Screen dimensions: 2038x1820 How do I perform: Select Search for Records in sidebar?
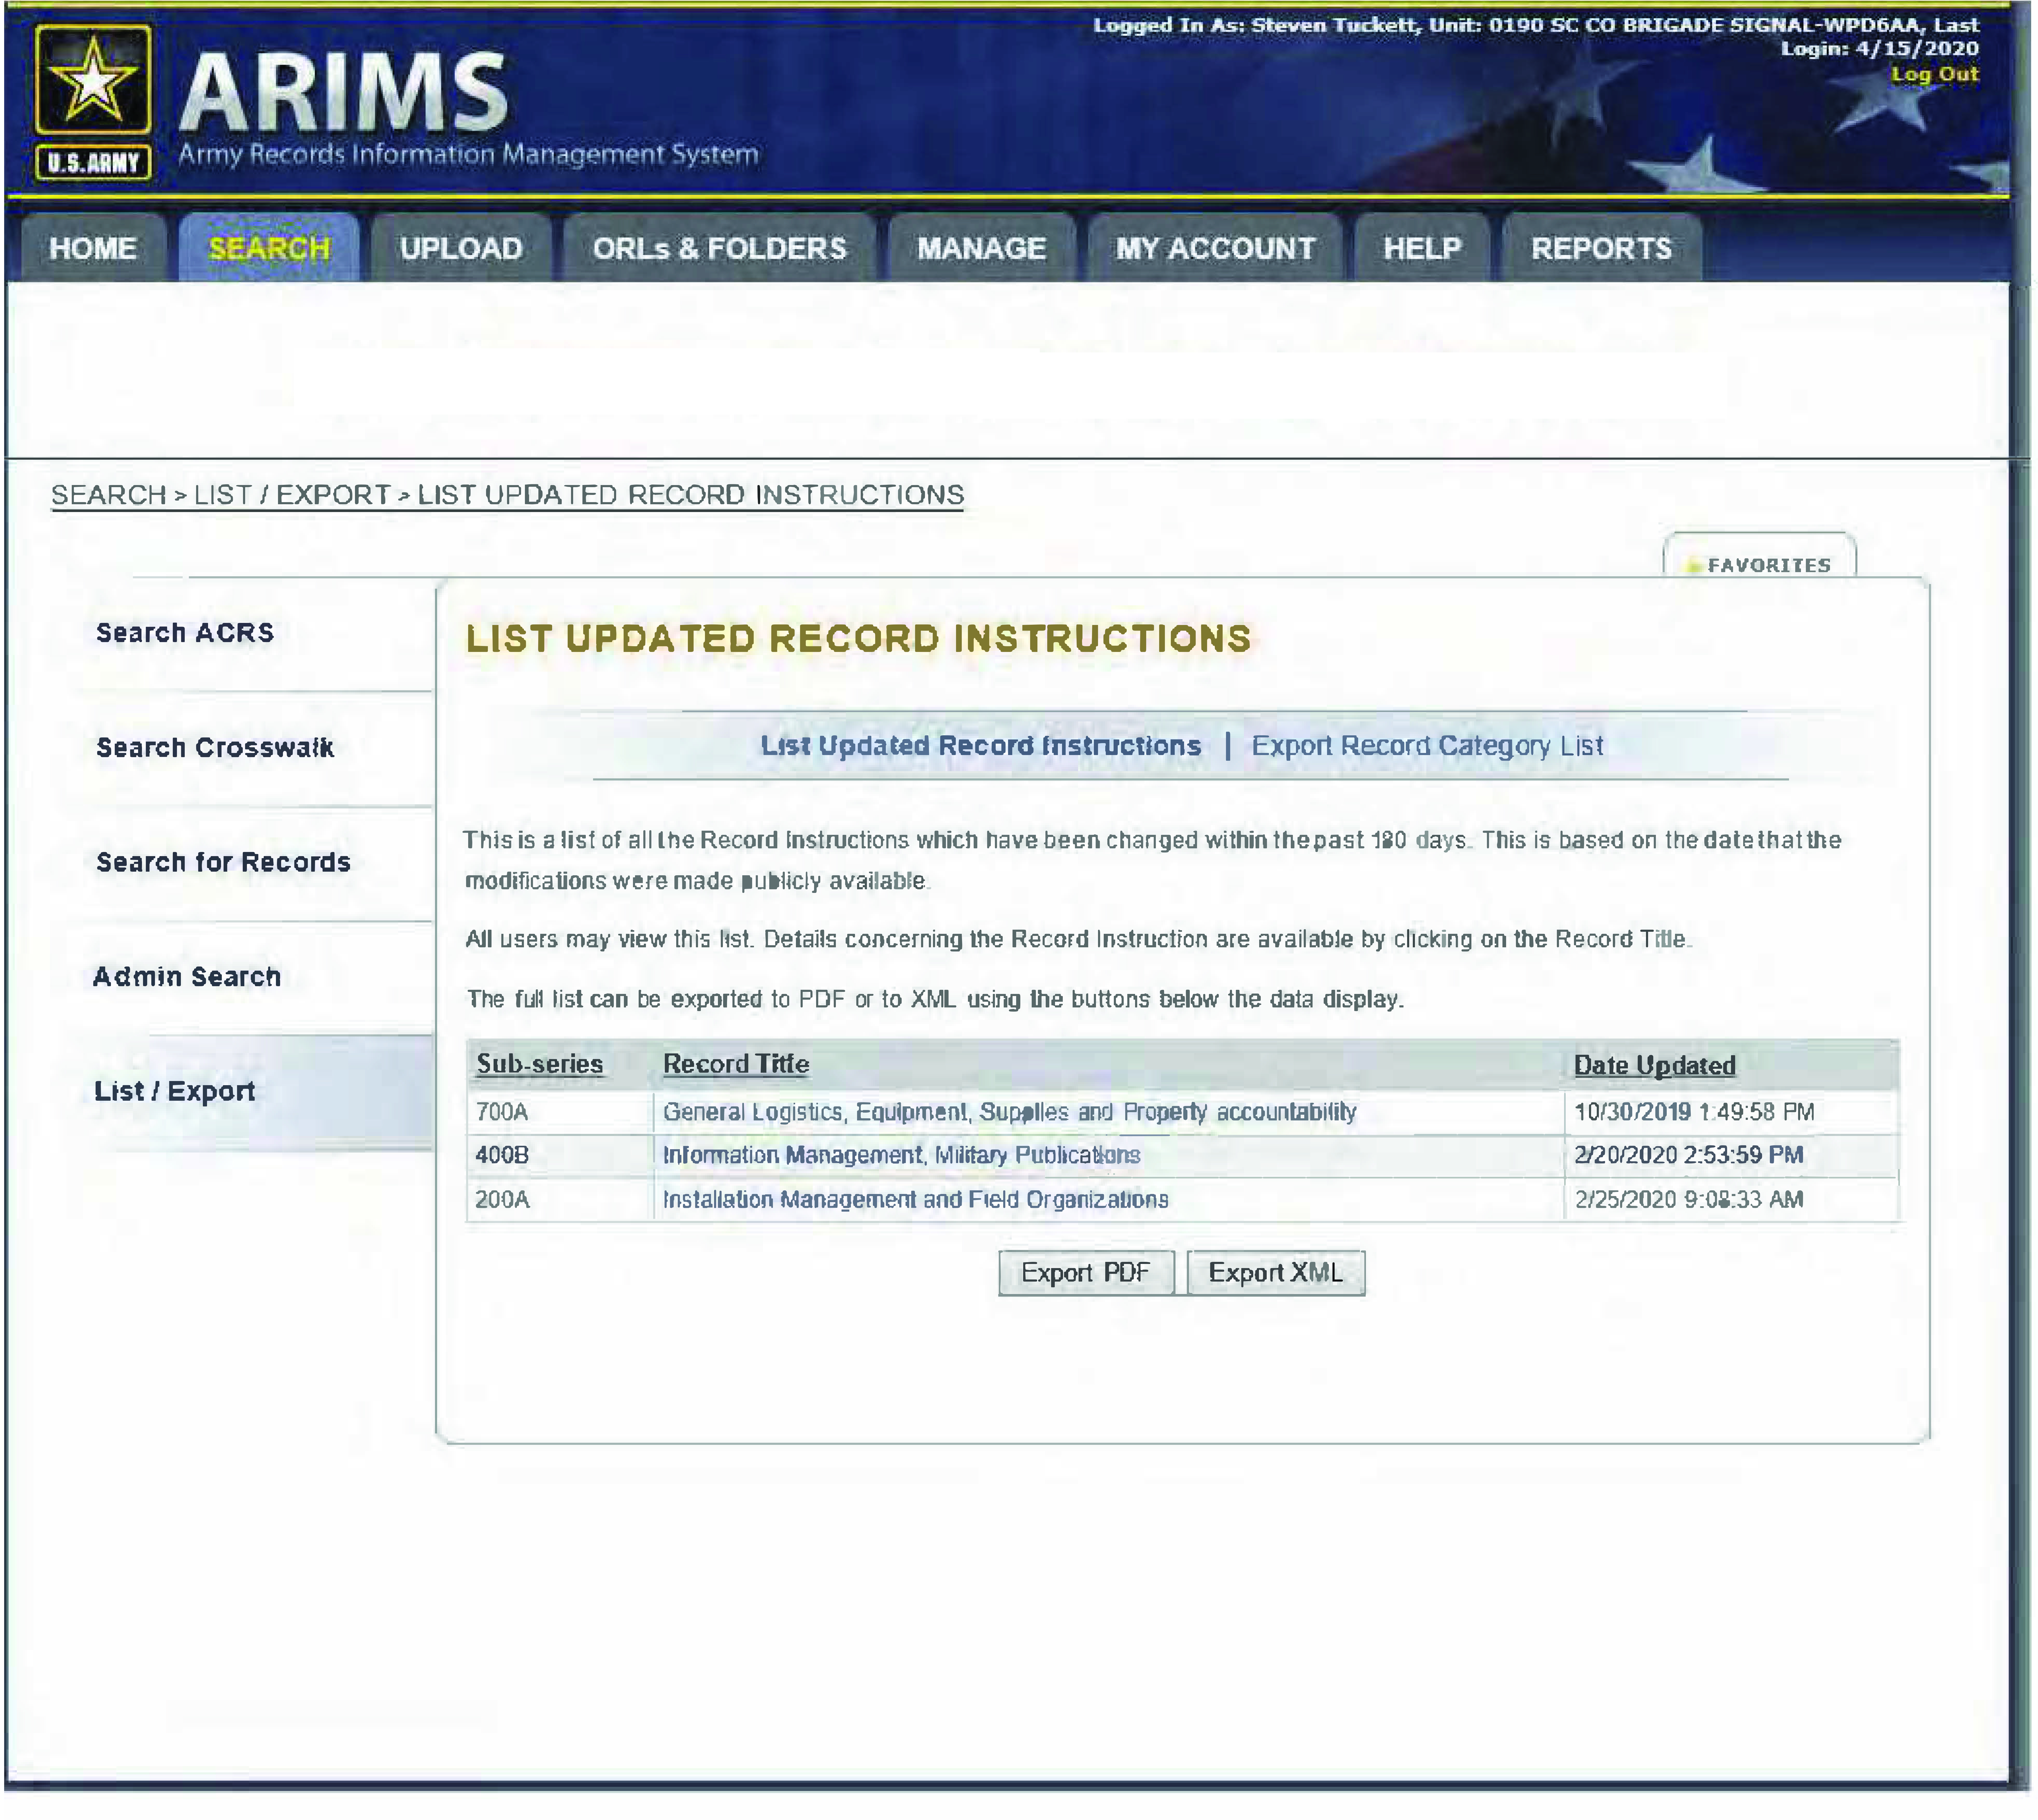point(223,862)
